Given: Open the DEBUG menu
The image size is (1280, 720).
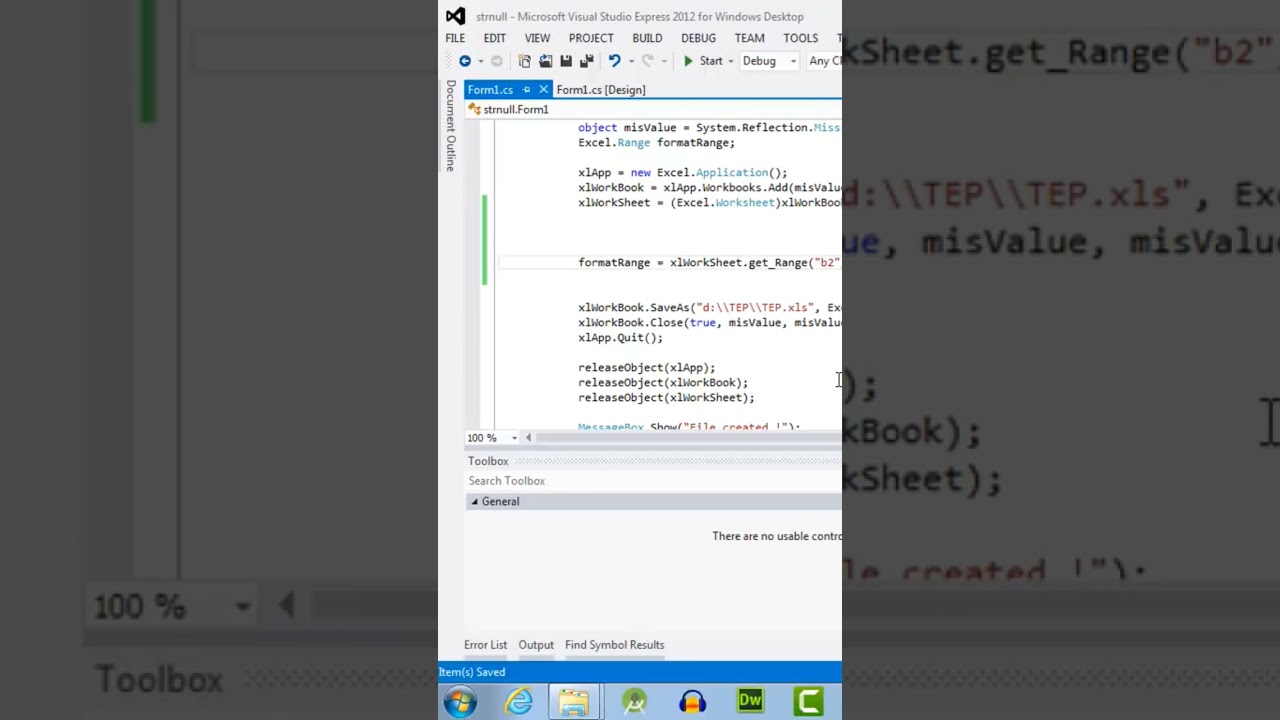Looking at the screenshot, I should tap(698, 38).
